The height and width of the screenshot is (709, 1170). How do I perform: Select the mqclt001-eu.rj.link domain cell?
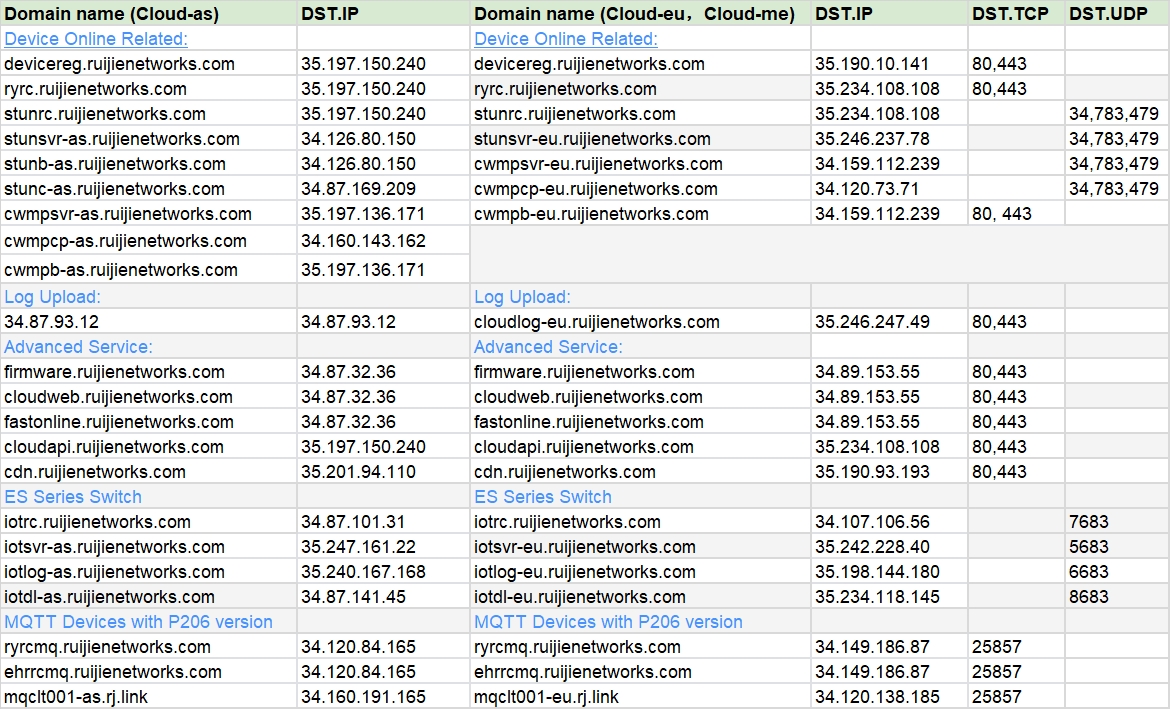(x=546, y=697)
